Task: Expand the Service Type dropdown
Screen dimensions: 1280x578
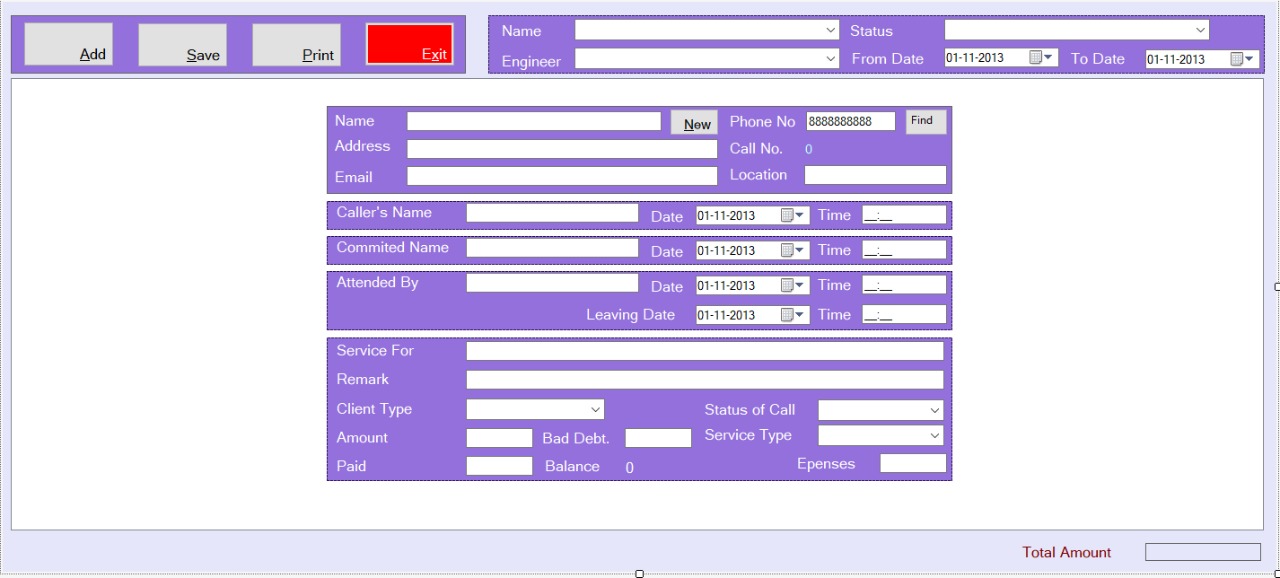Action: click(x=934, y=435)
